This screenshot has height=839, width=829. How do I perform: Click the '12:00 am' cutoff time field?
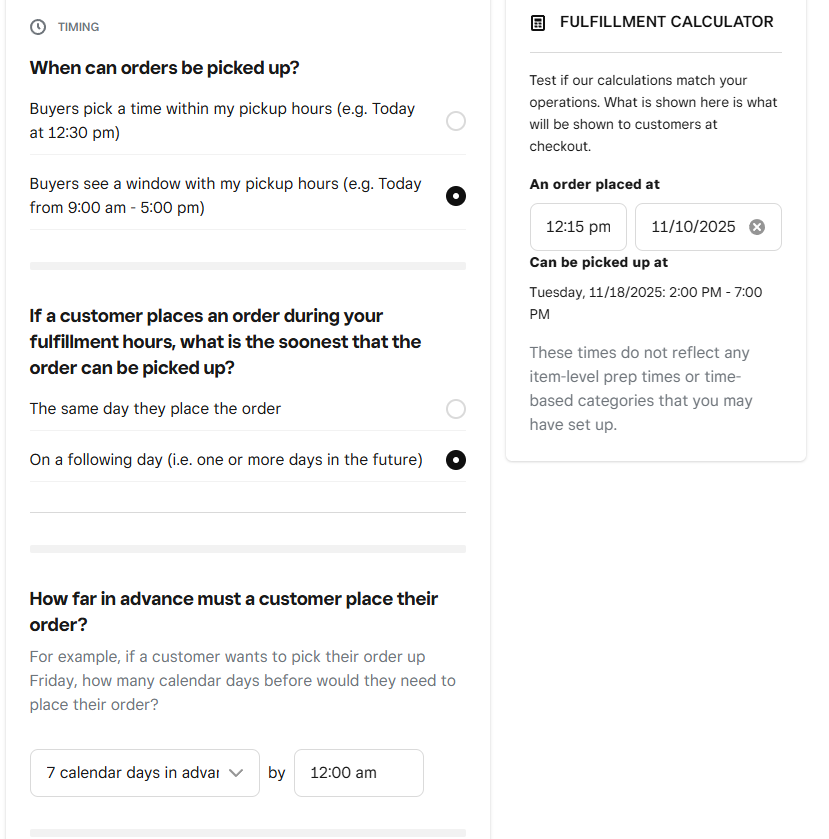(358, 773)
